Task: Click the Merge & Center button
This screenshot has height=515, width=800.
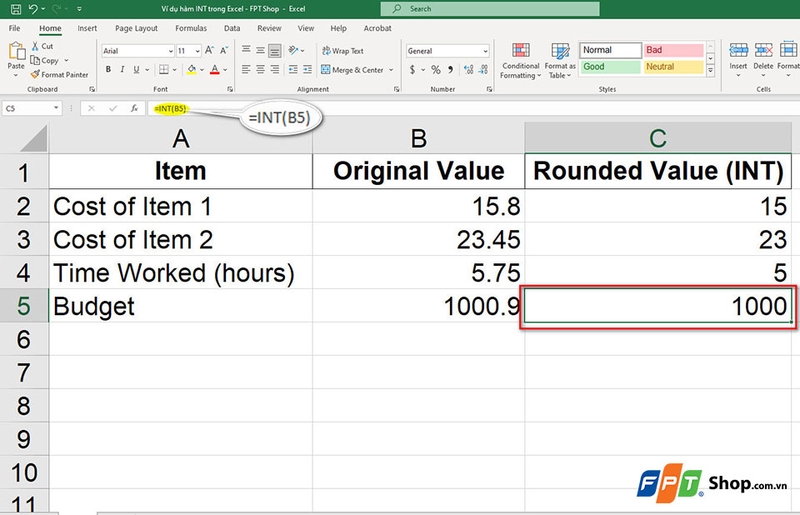Action: [x=352, y=70]
